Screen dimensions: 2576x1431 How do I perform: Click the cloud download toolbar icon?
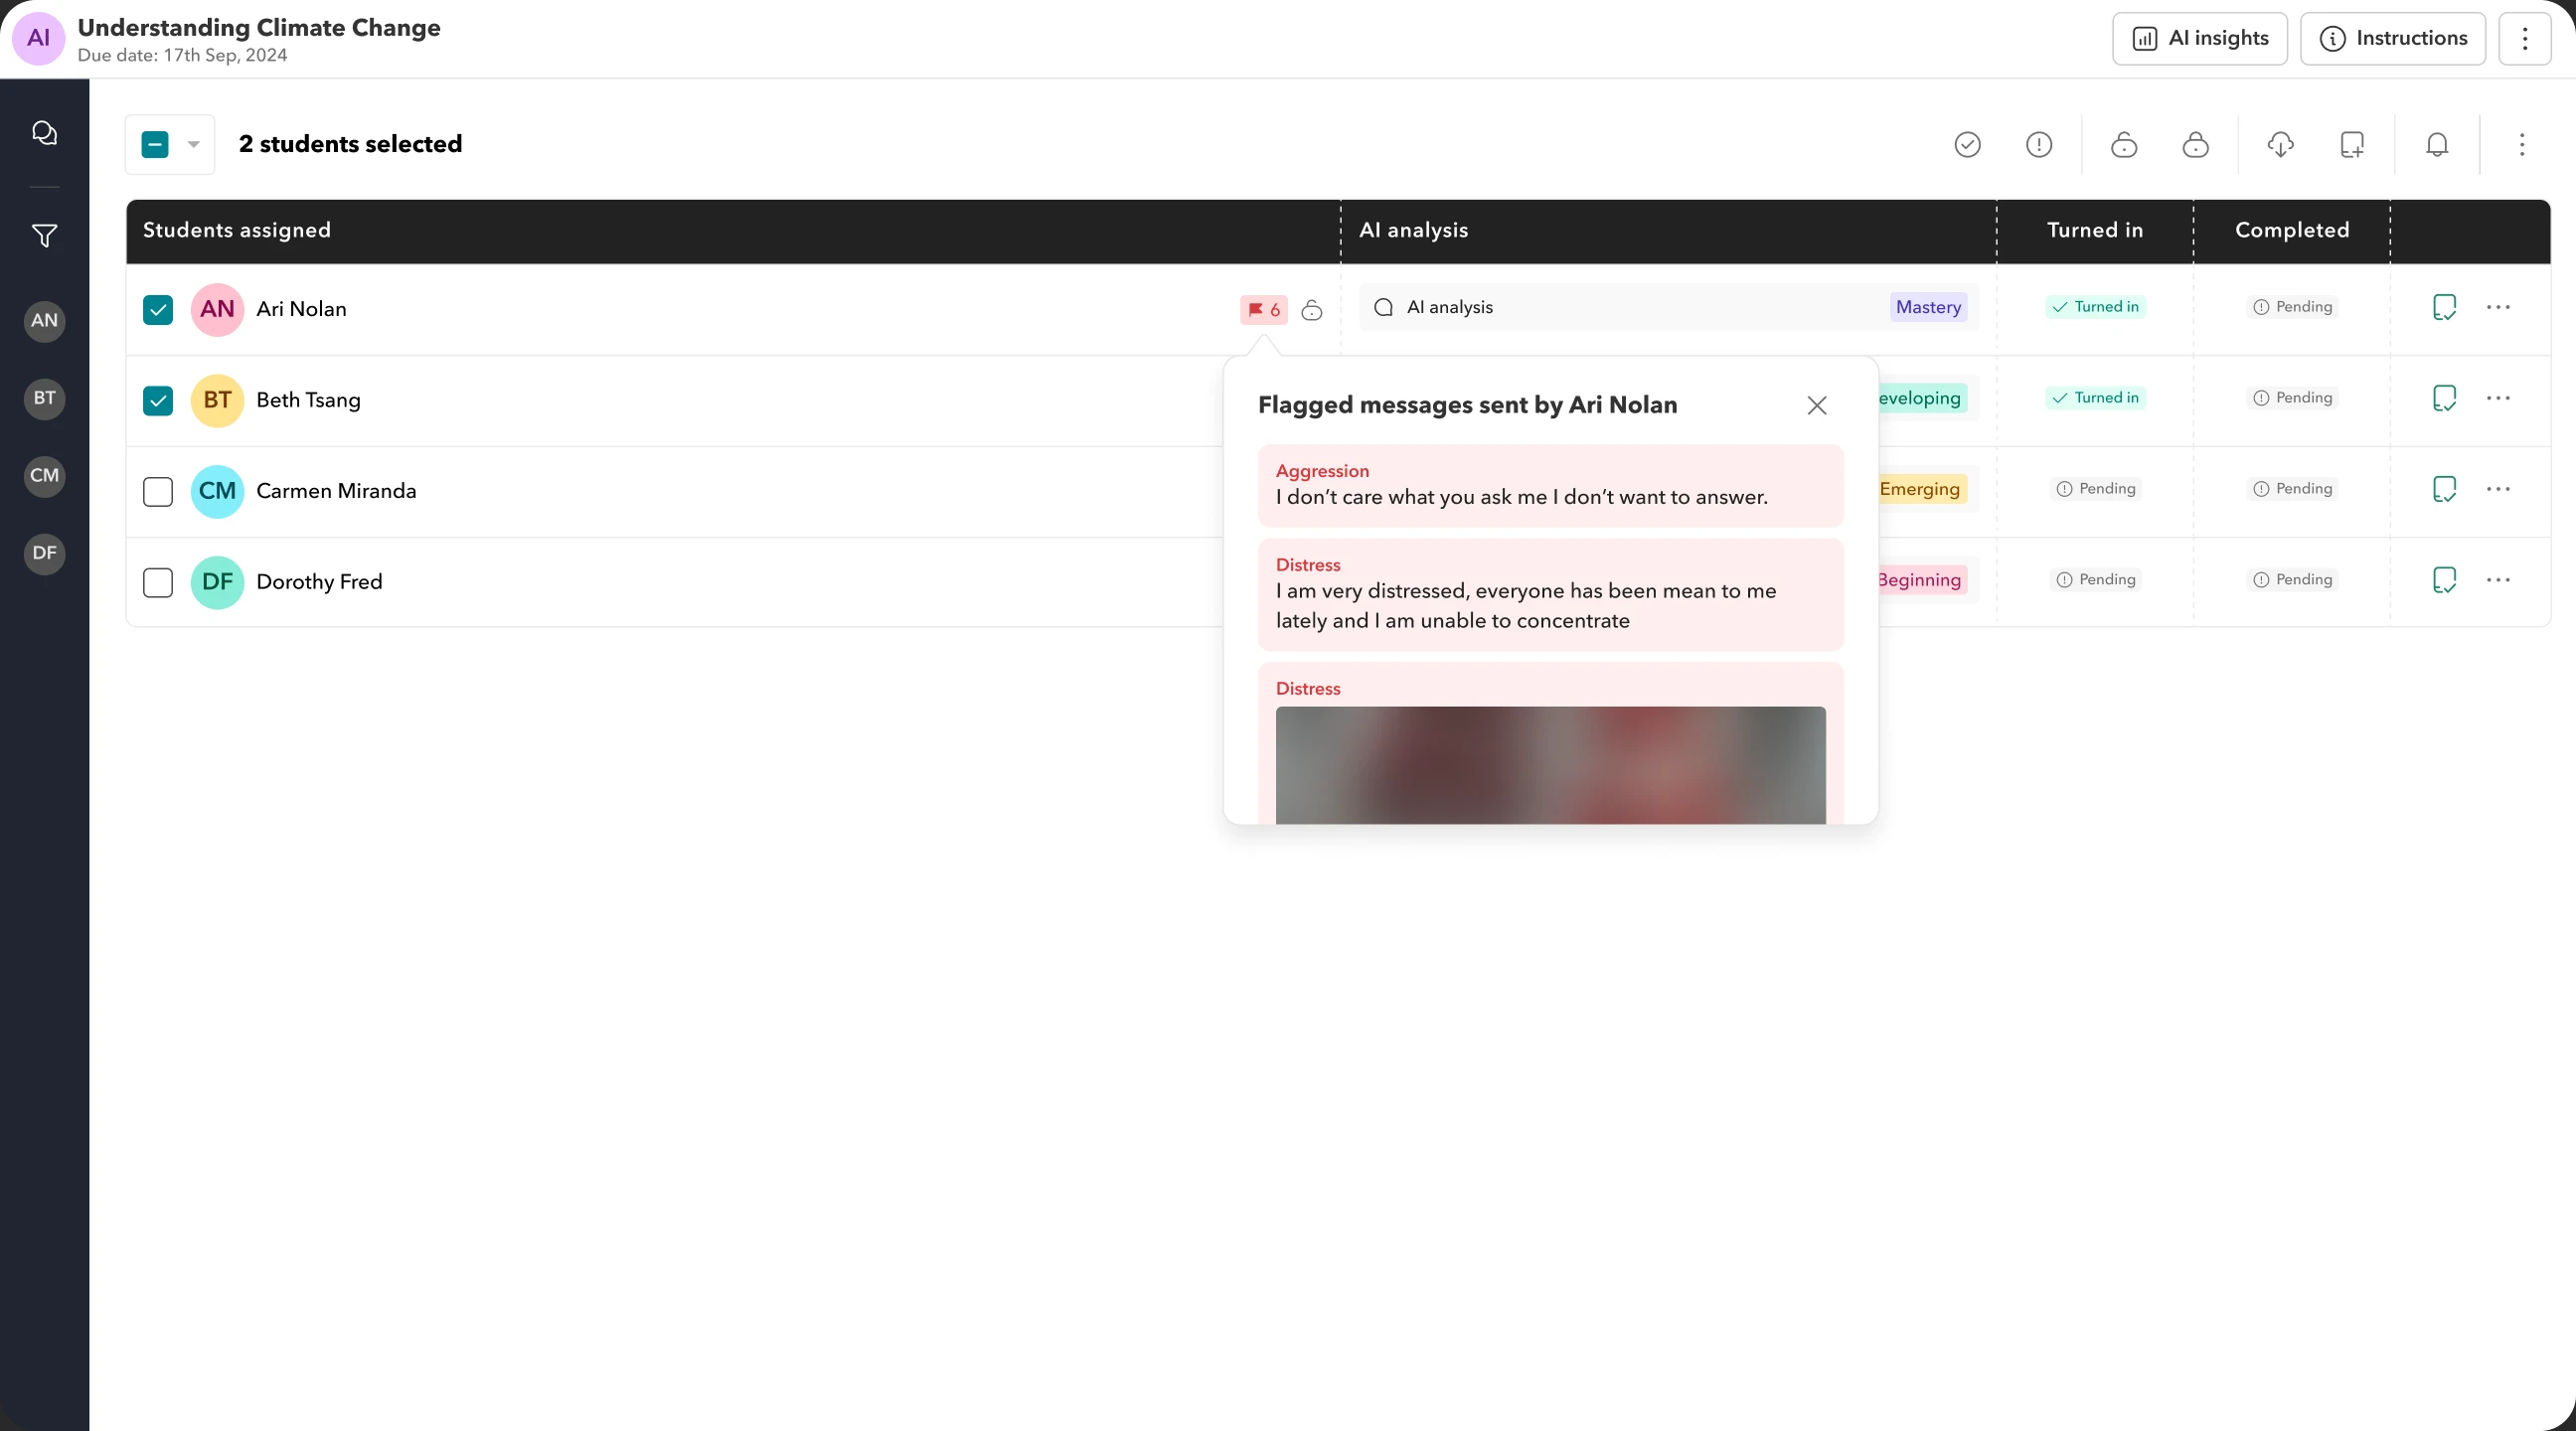(2280, 145)
